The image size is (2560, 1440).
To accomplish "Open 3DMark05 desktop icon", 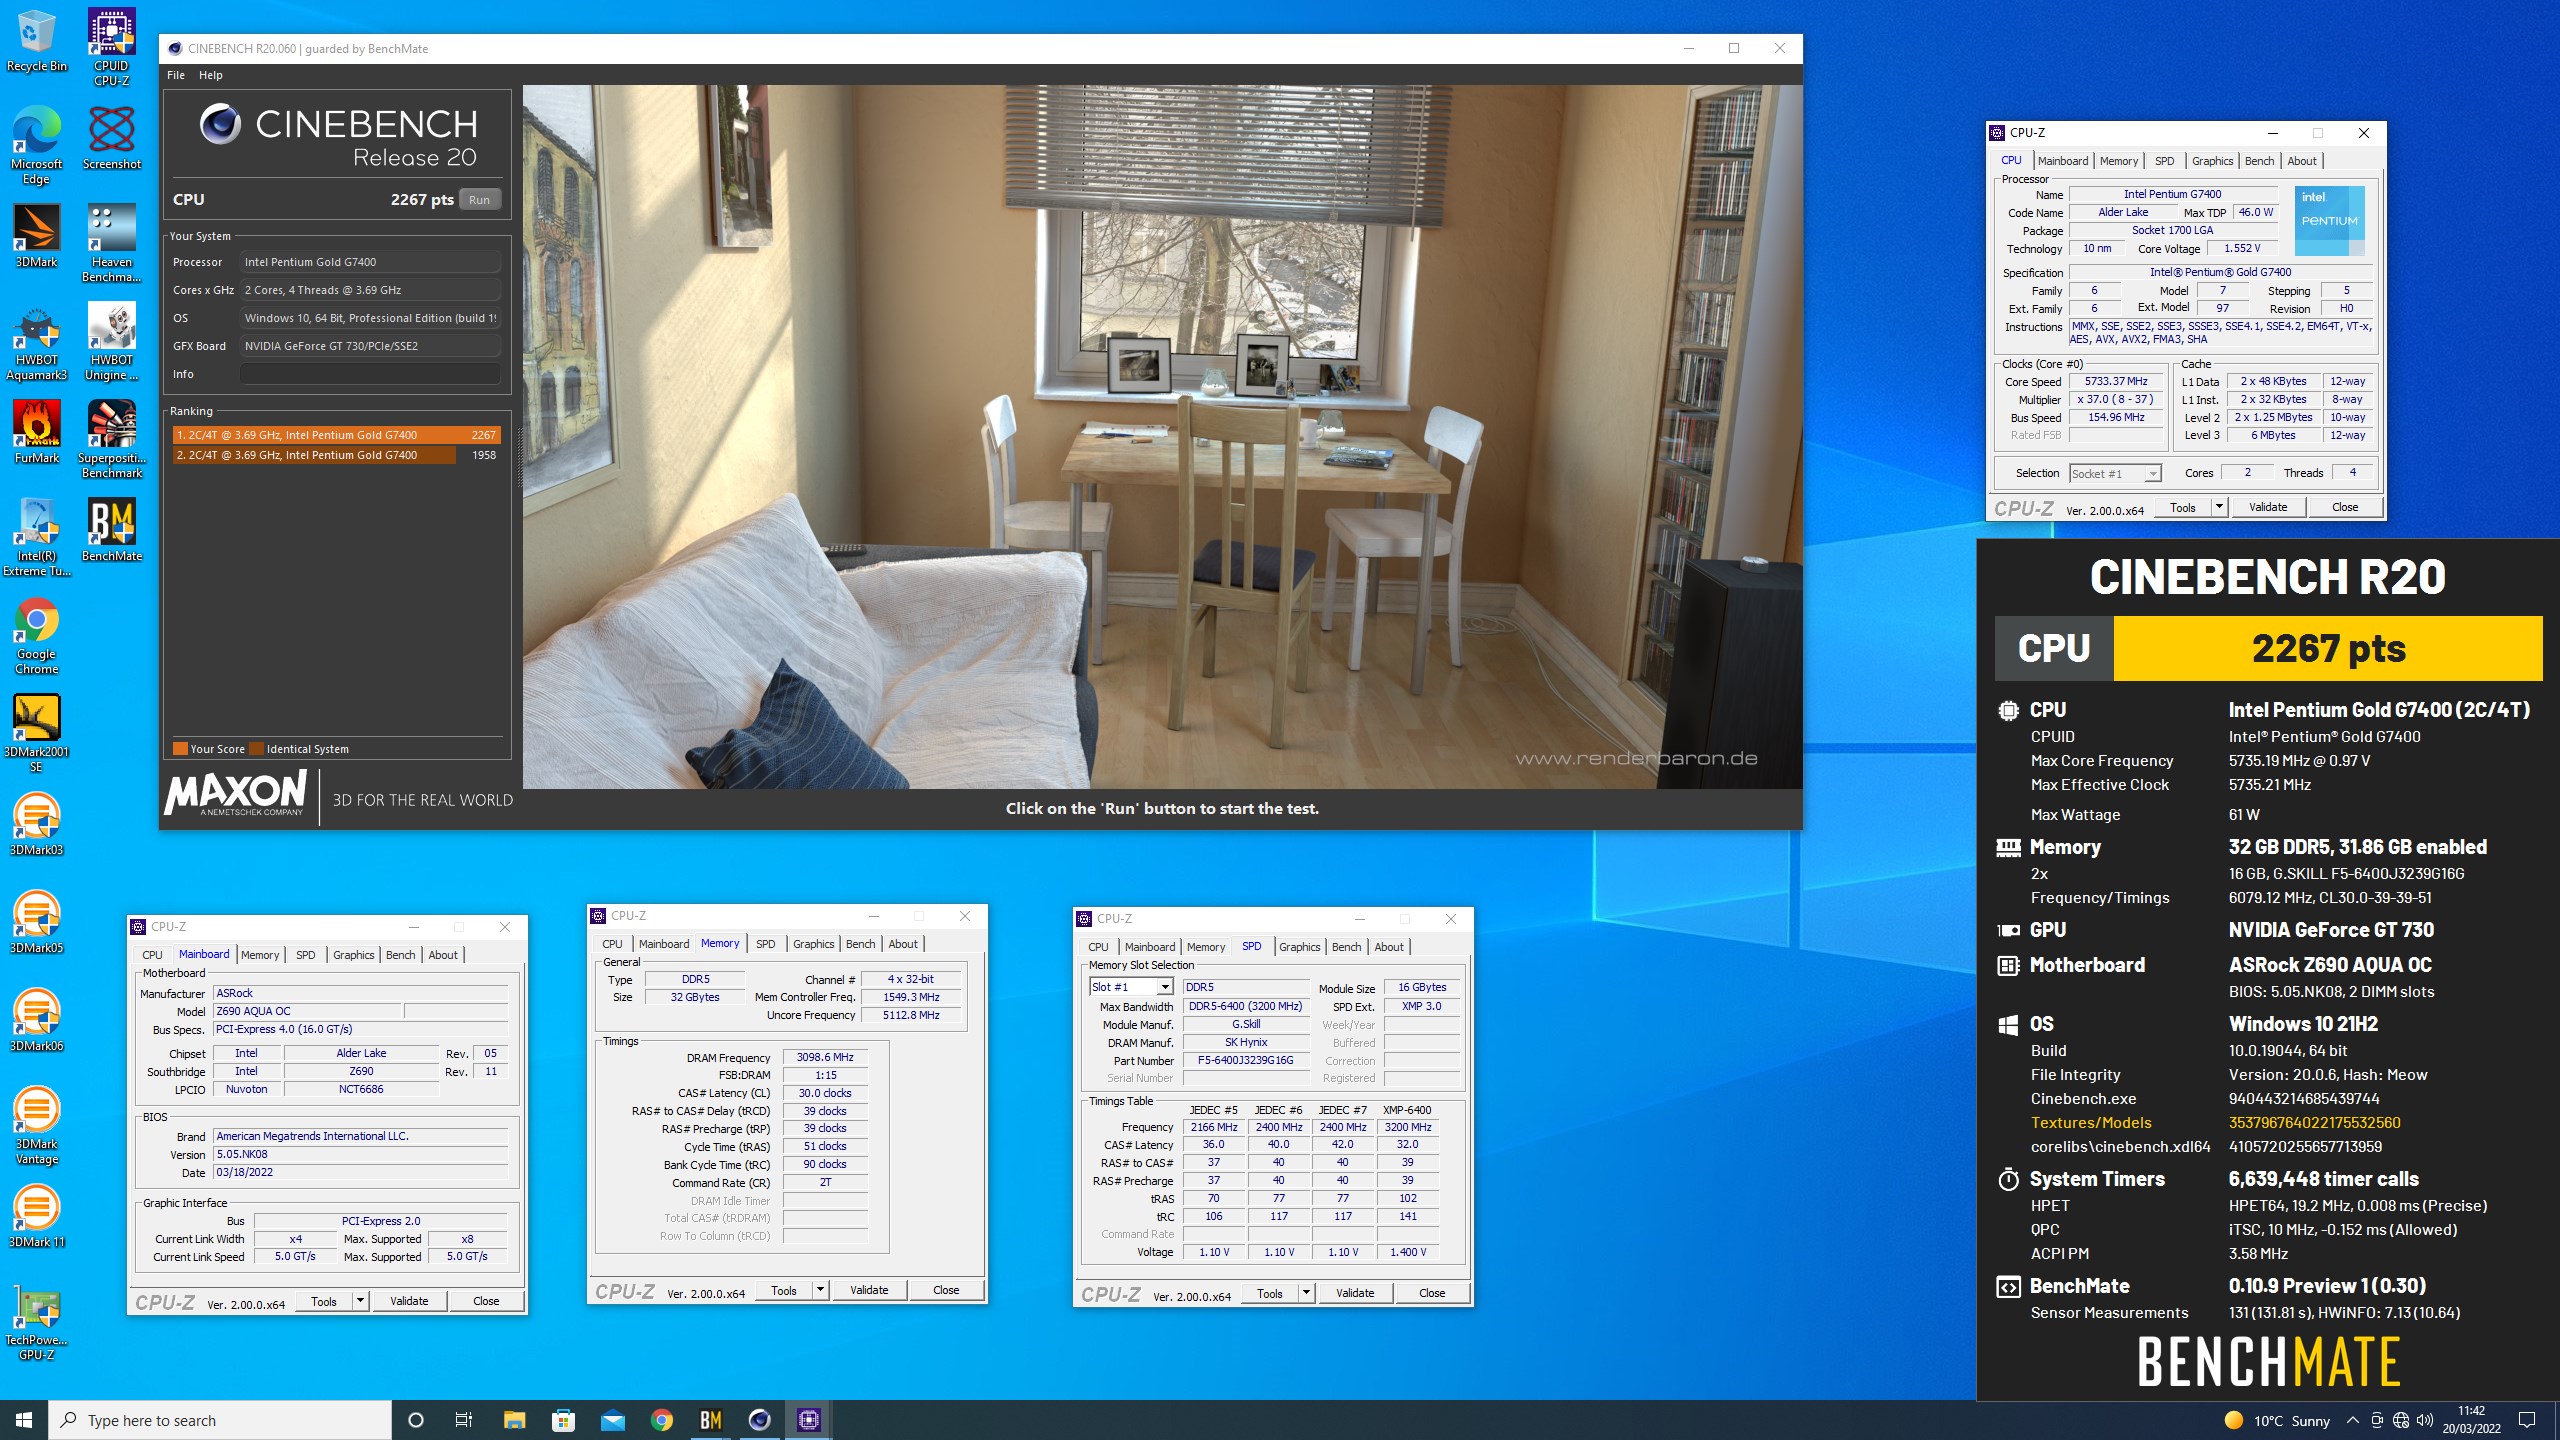I will coord(36,921).
